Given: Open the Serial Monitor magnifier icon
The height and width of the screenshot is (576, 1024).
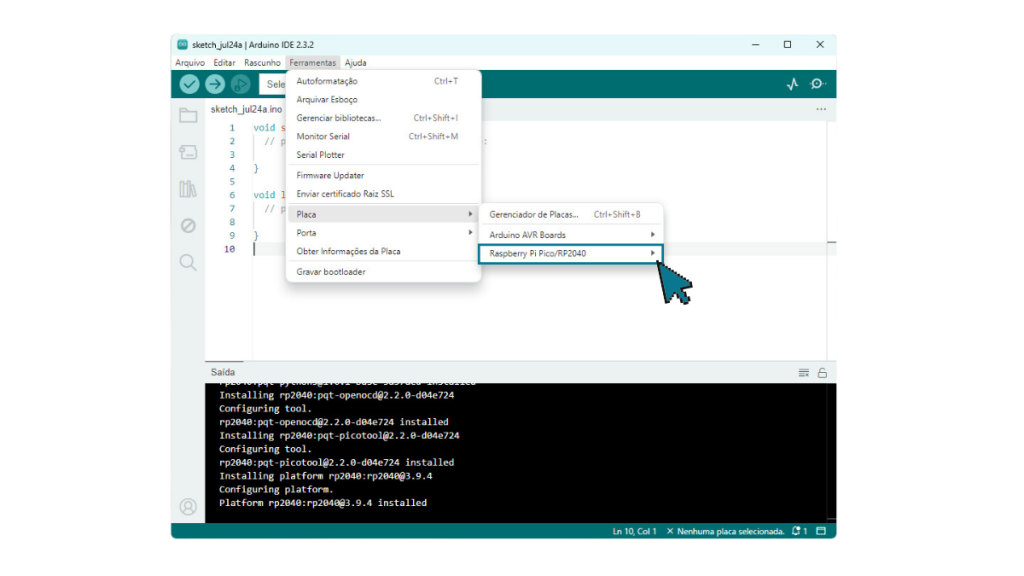Looking at the screenshot, I should (818, 84).
